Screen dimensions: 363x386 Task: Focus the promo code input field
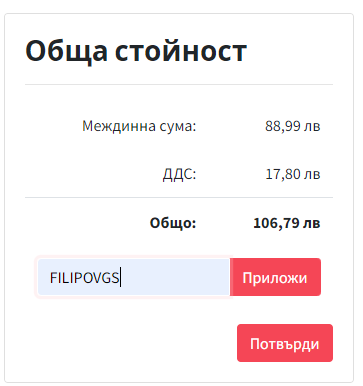tap(134, 277)
